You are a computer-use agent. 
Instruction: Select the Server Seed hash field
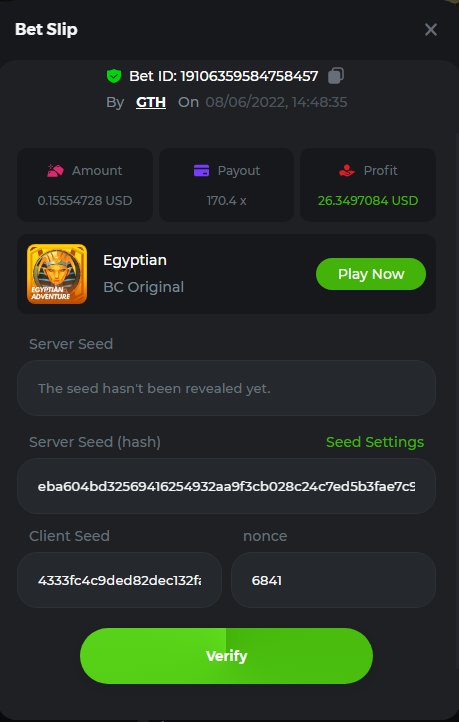click(x=227, y=486)
